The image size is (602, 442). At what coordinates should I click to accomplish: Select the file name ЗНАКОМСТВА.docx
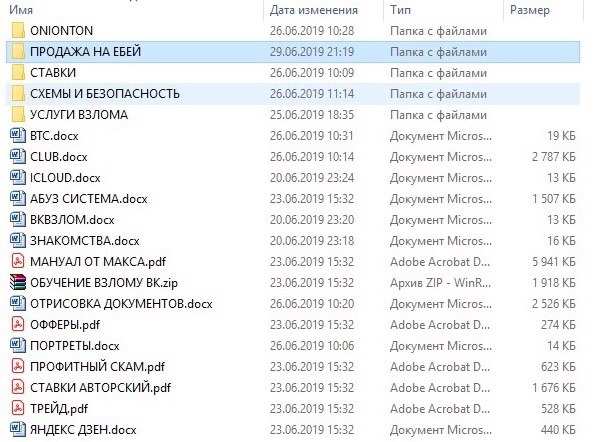[84, 241]
